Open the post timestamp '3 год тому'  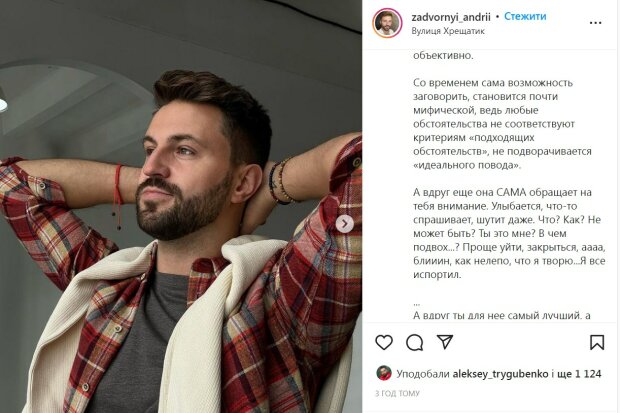tap(397, 394)
